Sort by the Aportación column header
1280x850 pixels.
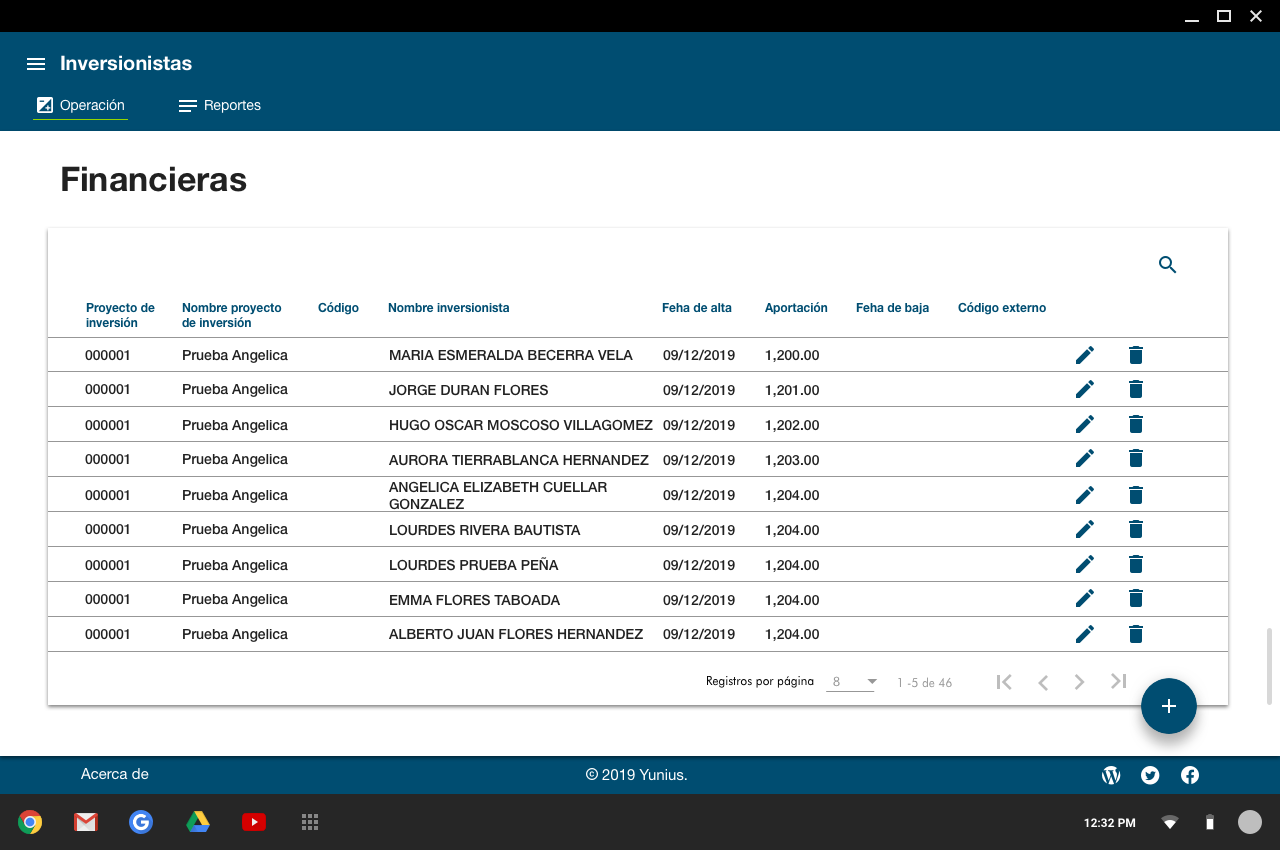click(x=796, y=308)
